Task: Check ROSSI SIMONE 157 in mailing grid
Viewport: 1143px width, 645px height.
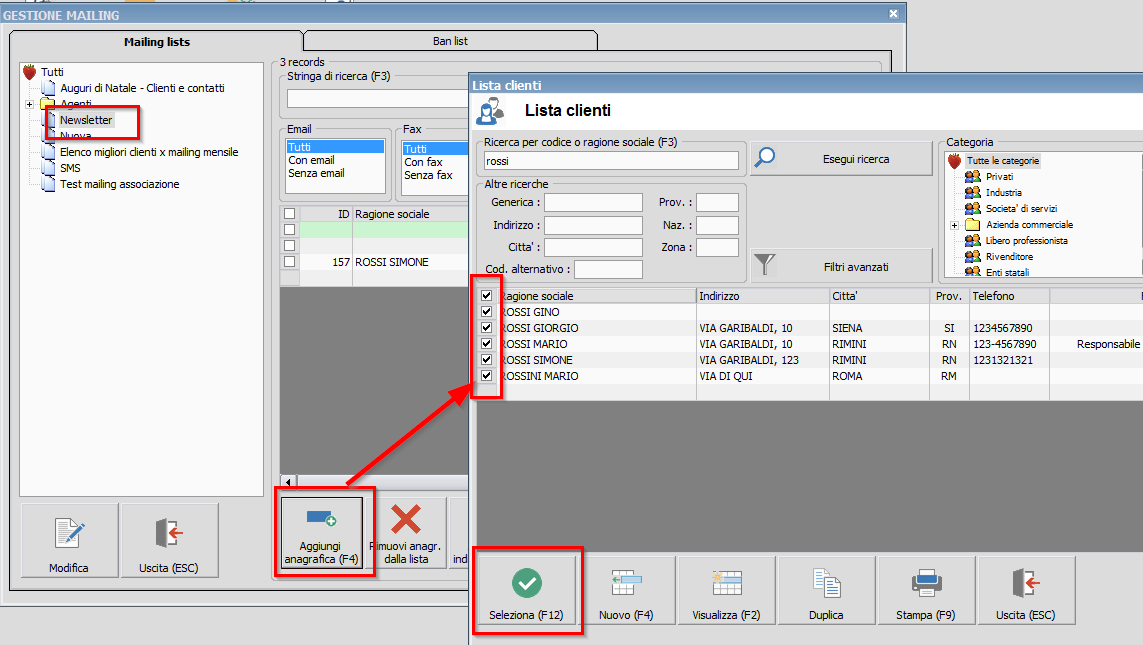Action: tap(289, 262)
